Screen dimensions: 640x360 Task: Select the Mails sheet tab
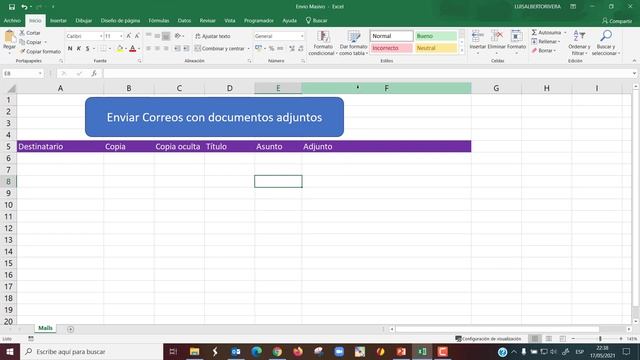(45, 328)
